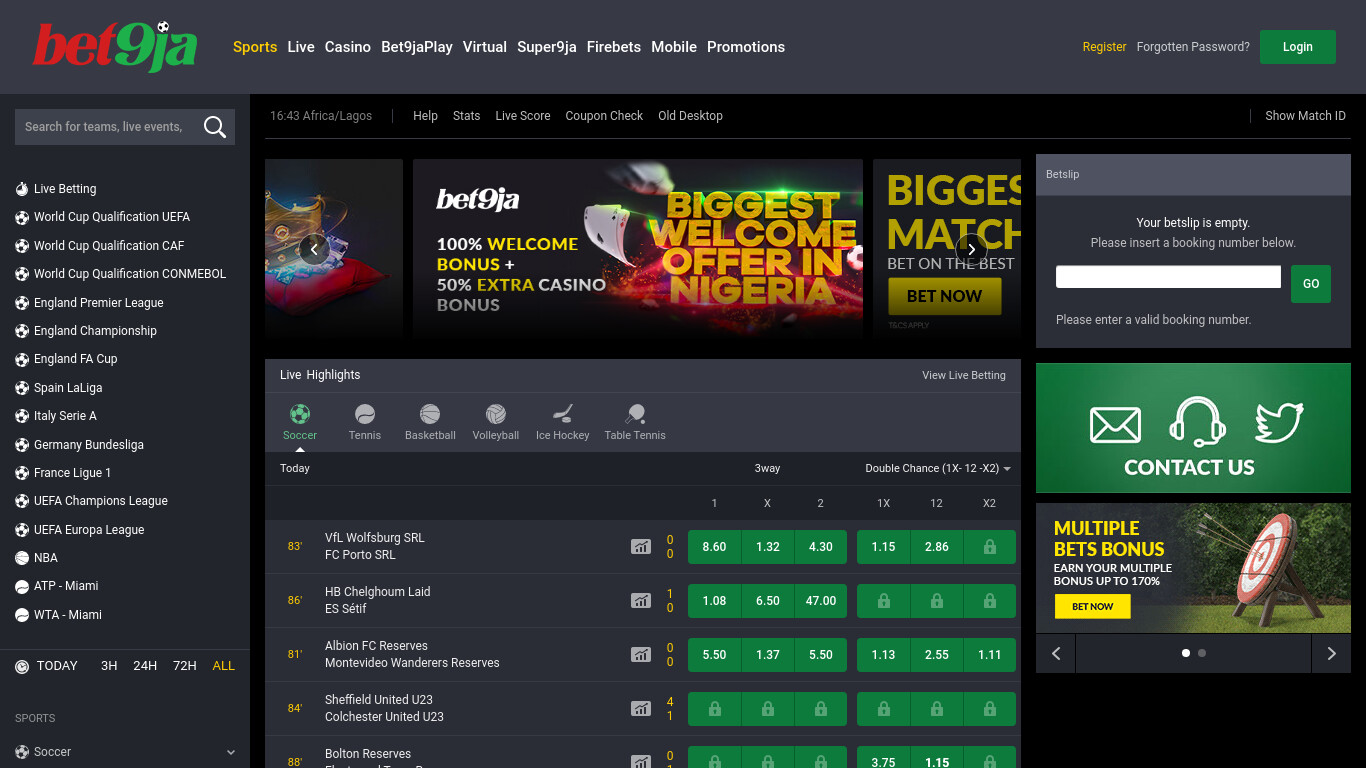Open the Help link
Viewport: 1366px width, 768px height.
click(425, 116)
